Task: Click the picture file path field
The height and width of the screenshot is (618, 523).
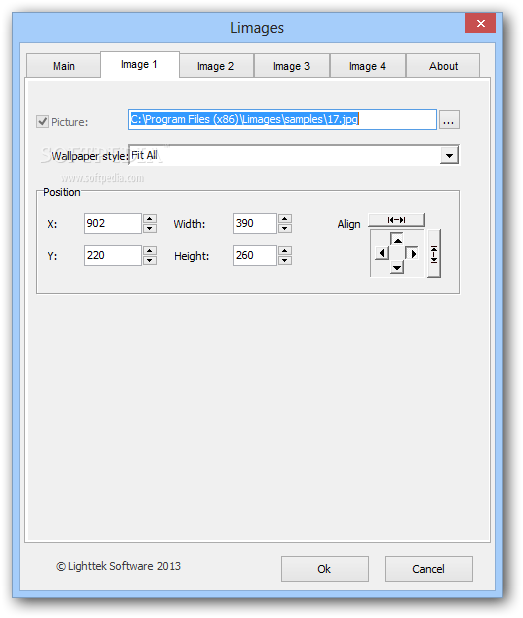Action: point(282,119)
